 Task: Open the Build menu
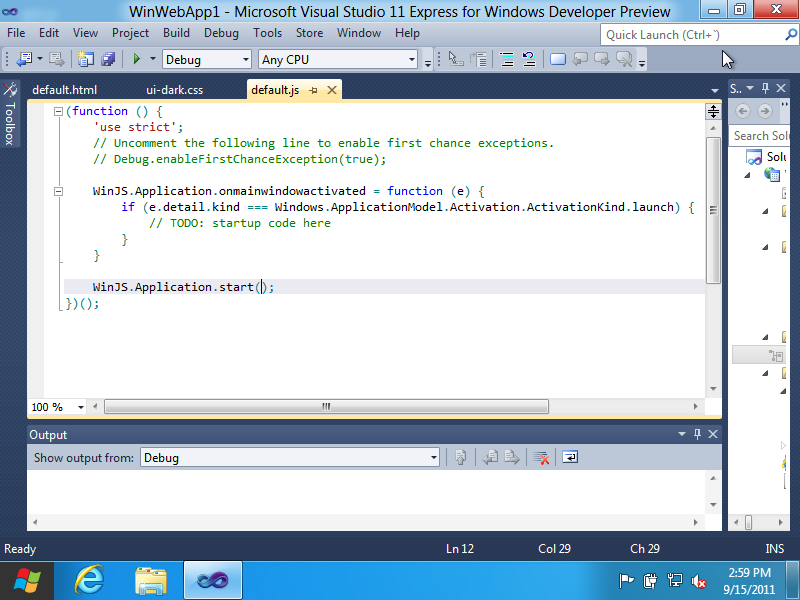coord(176,33)
